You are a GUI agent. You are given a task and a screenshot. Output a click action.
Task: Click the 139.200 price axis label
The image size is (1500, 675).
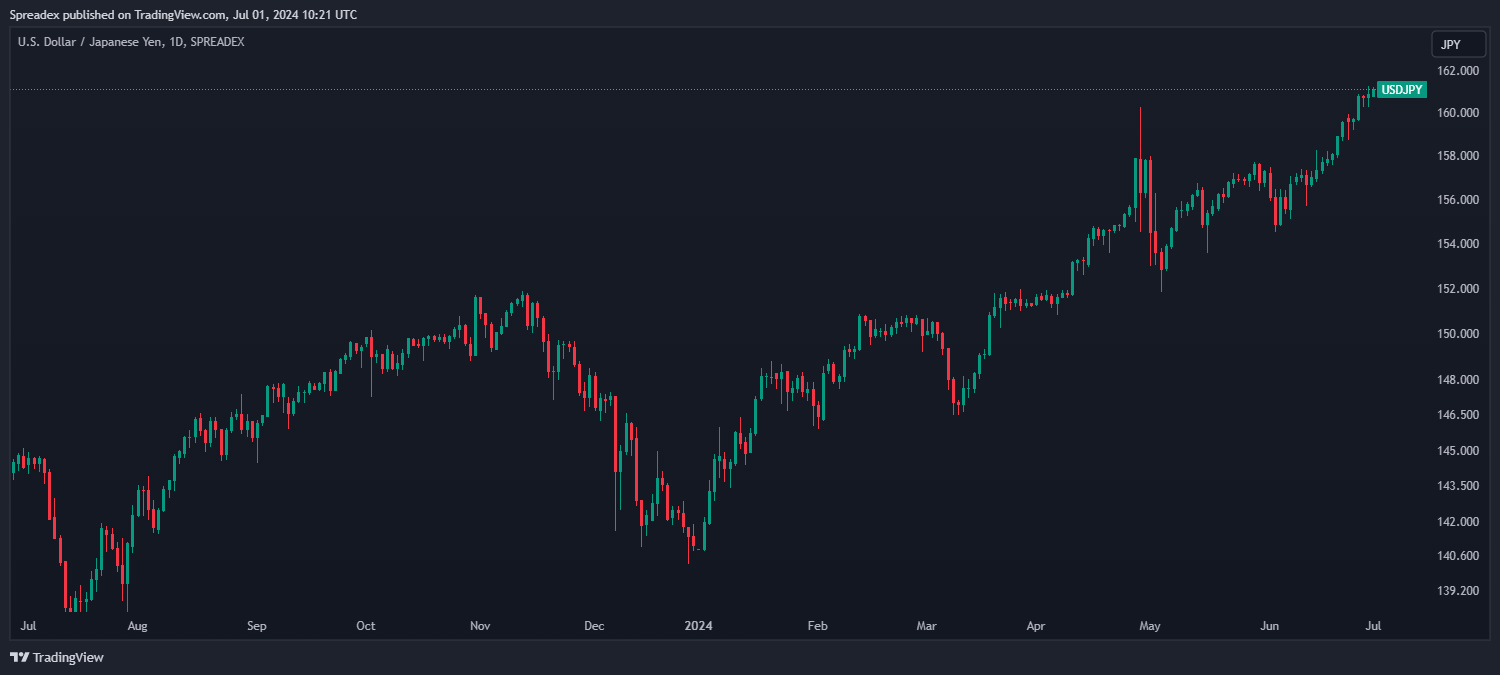[x=1458, y=591]
